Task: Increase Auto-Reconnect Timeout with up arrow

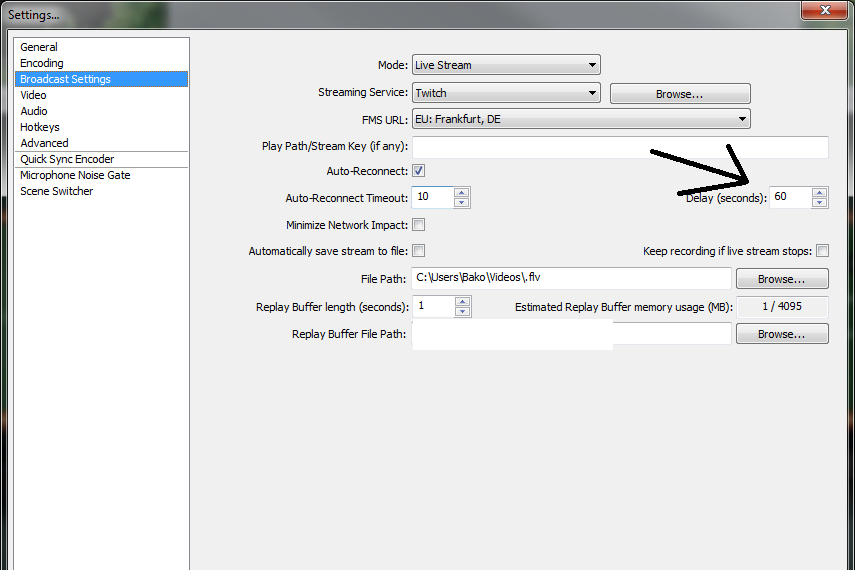Action: pyautogui.click(x=462, y=192)
